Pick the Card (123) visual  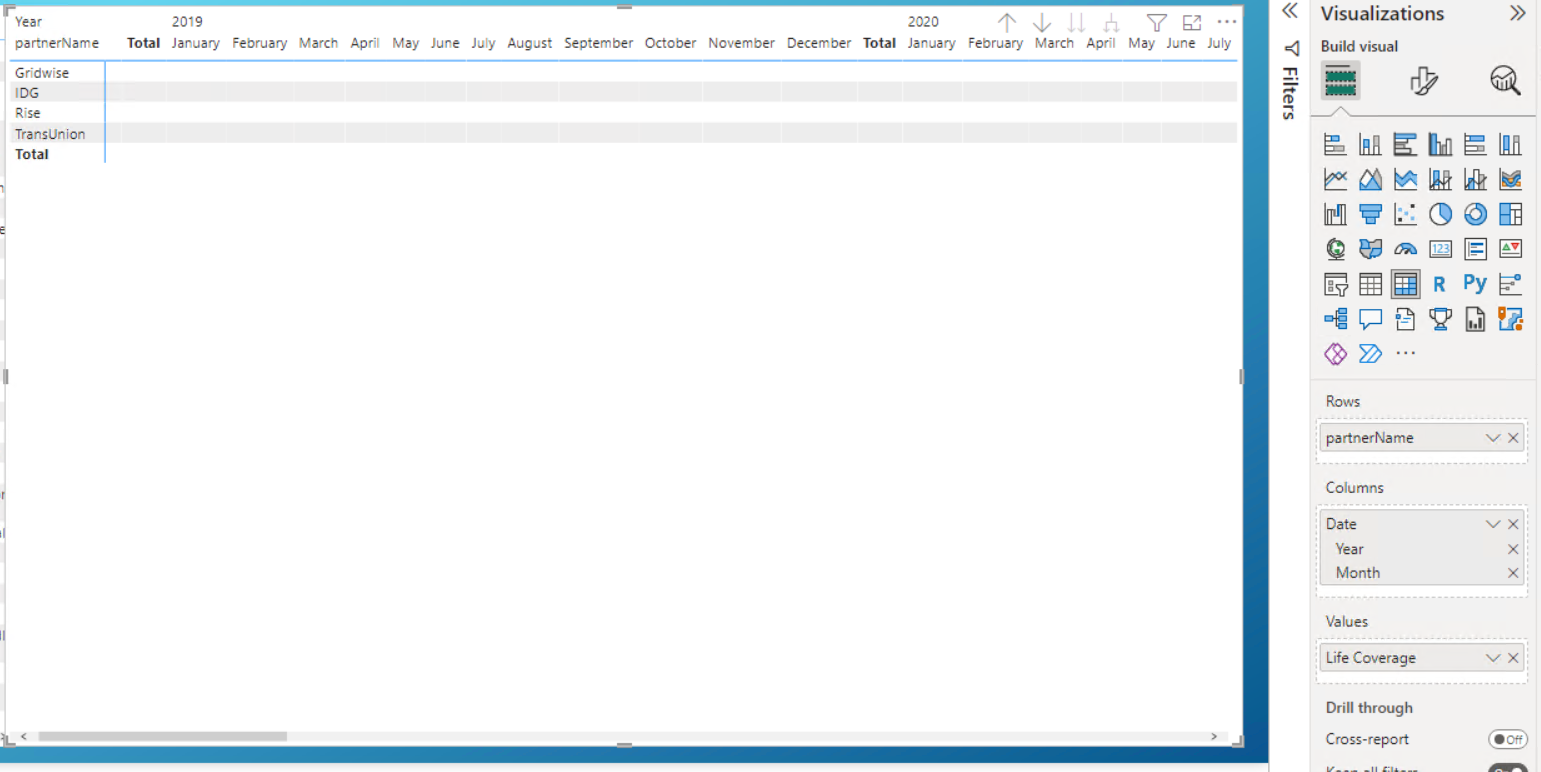click(x=1440, y=249)
